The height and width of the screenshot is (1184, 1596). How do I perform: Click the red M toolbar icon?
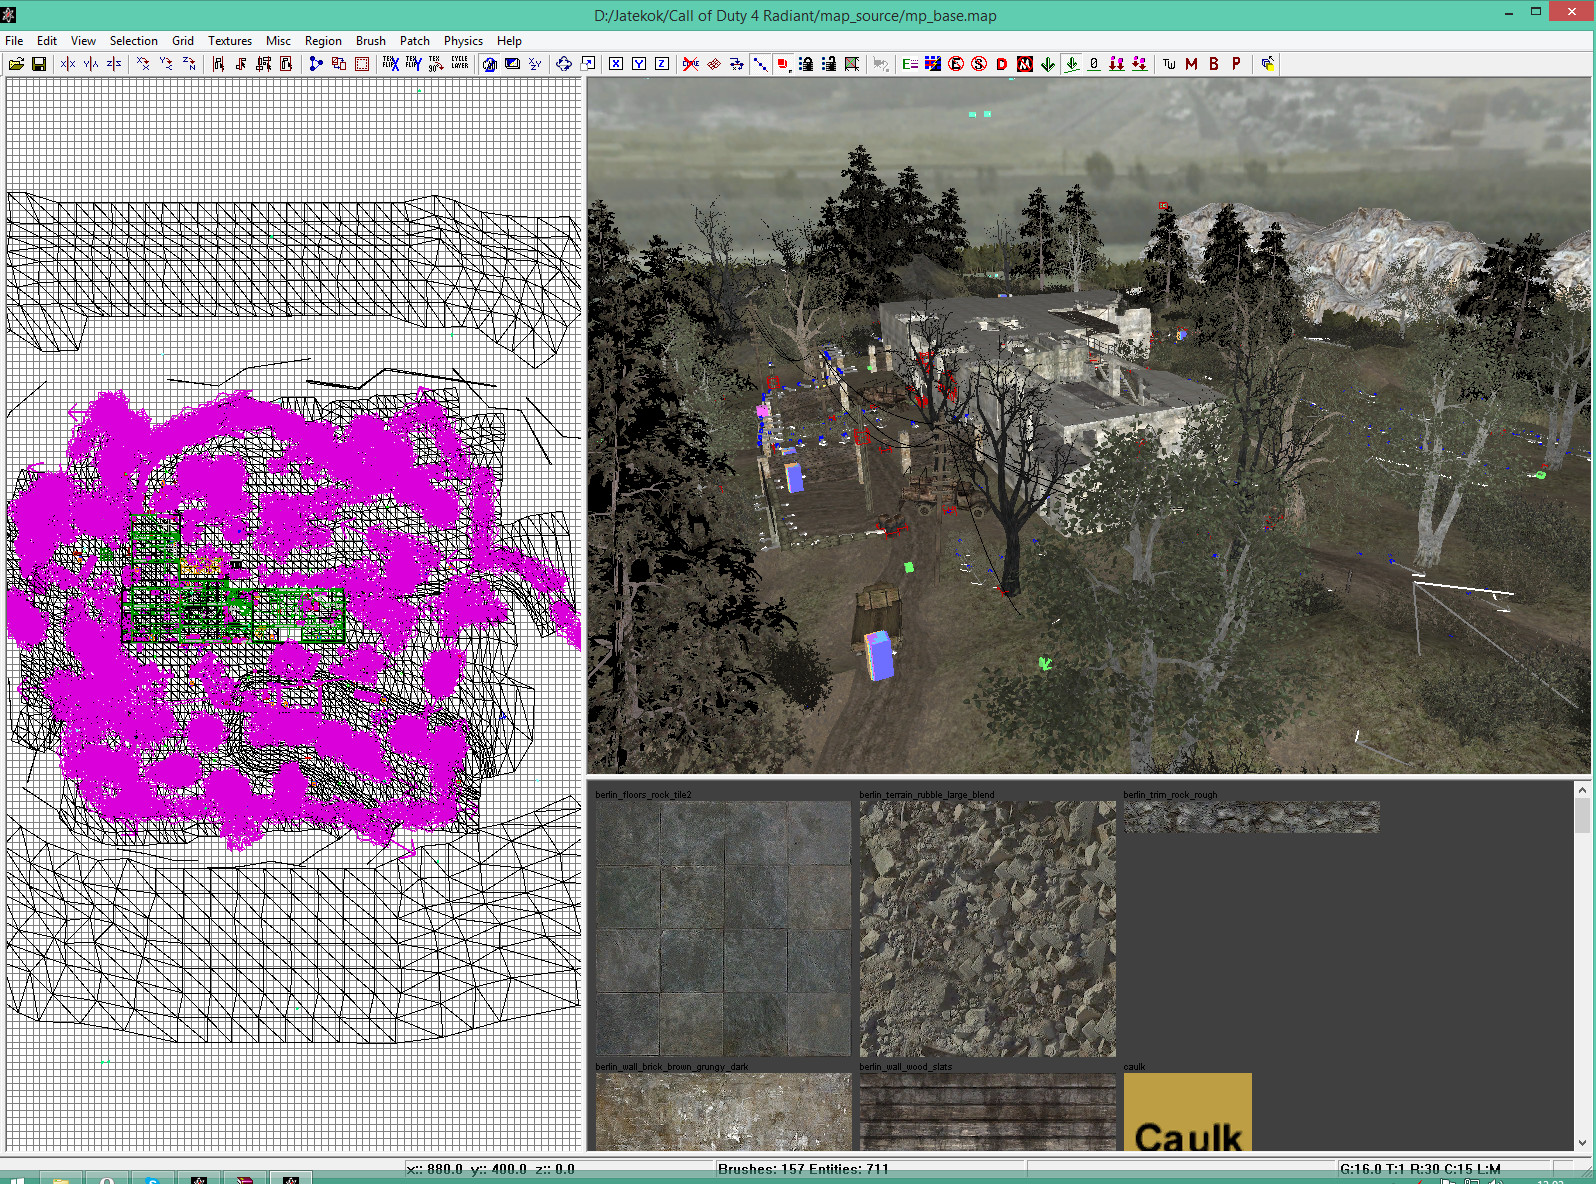click(1191, 64)
